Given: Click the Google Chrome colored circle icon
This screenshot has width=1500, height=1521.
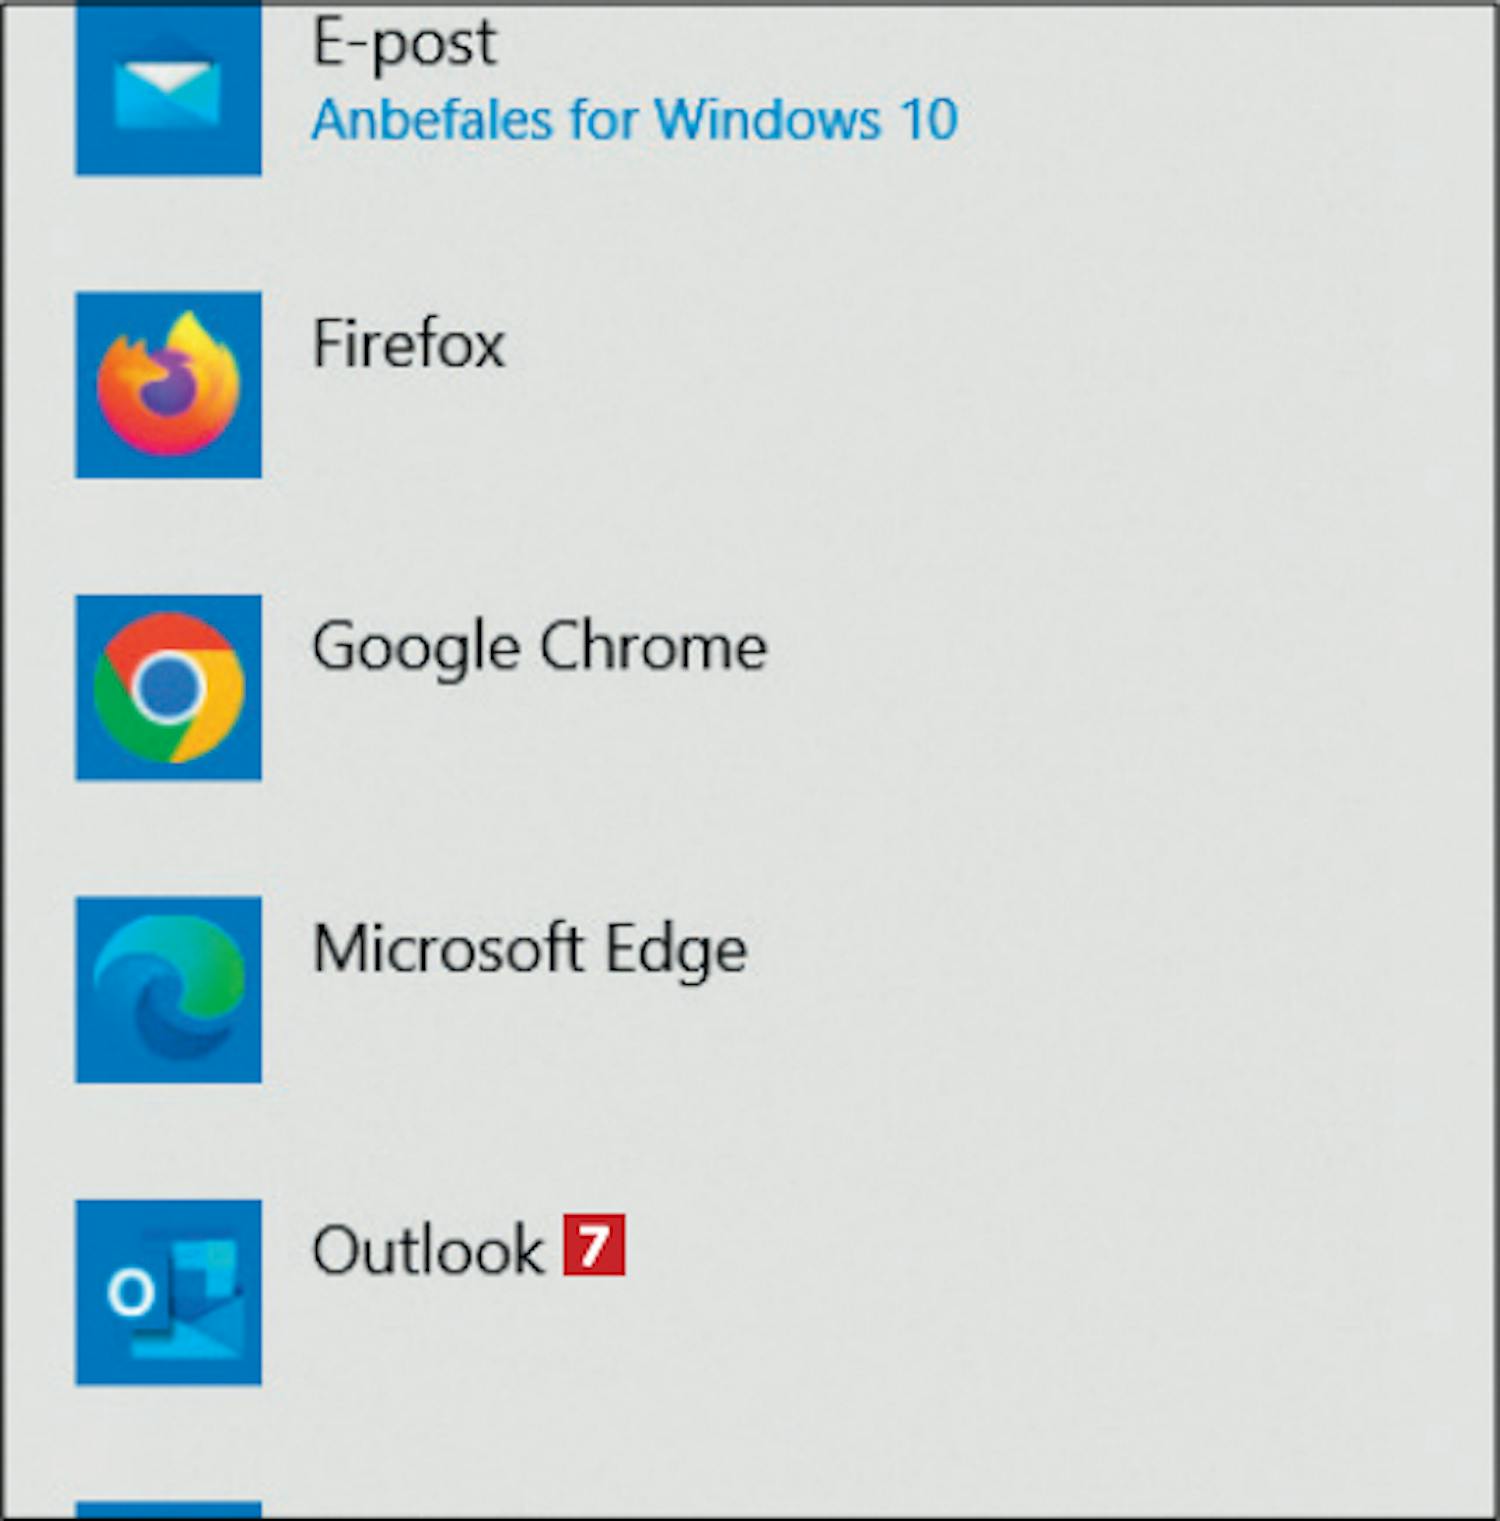Looking at the screenshot, I should pos(168,687).
